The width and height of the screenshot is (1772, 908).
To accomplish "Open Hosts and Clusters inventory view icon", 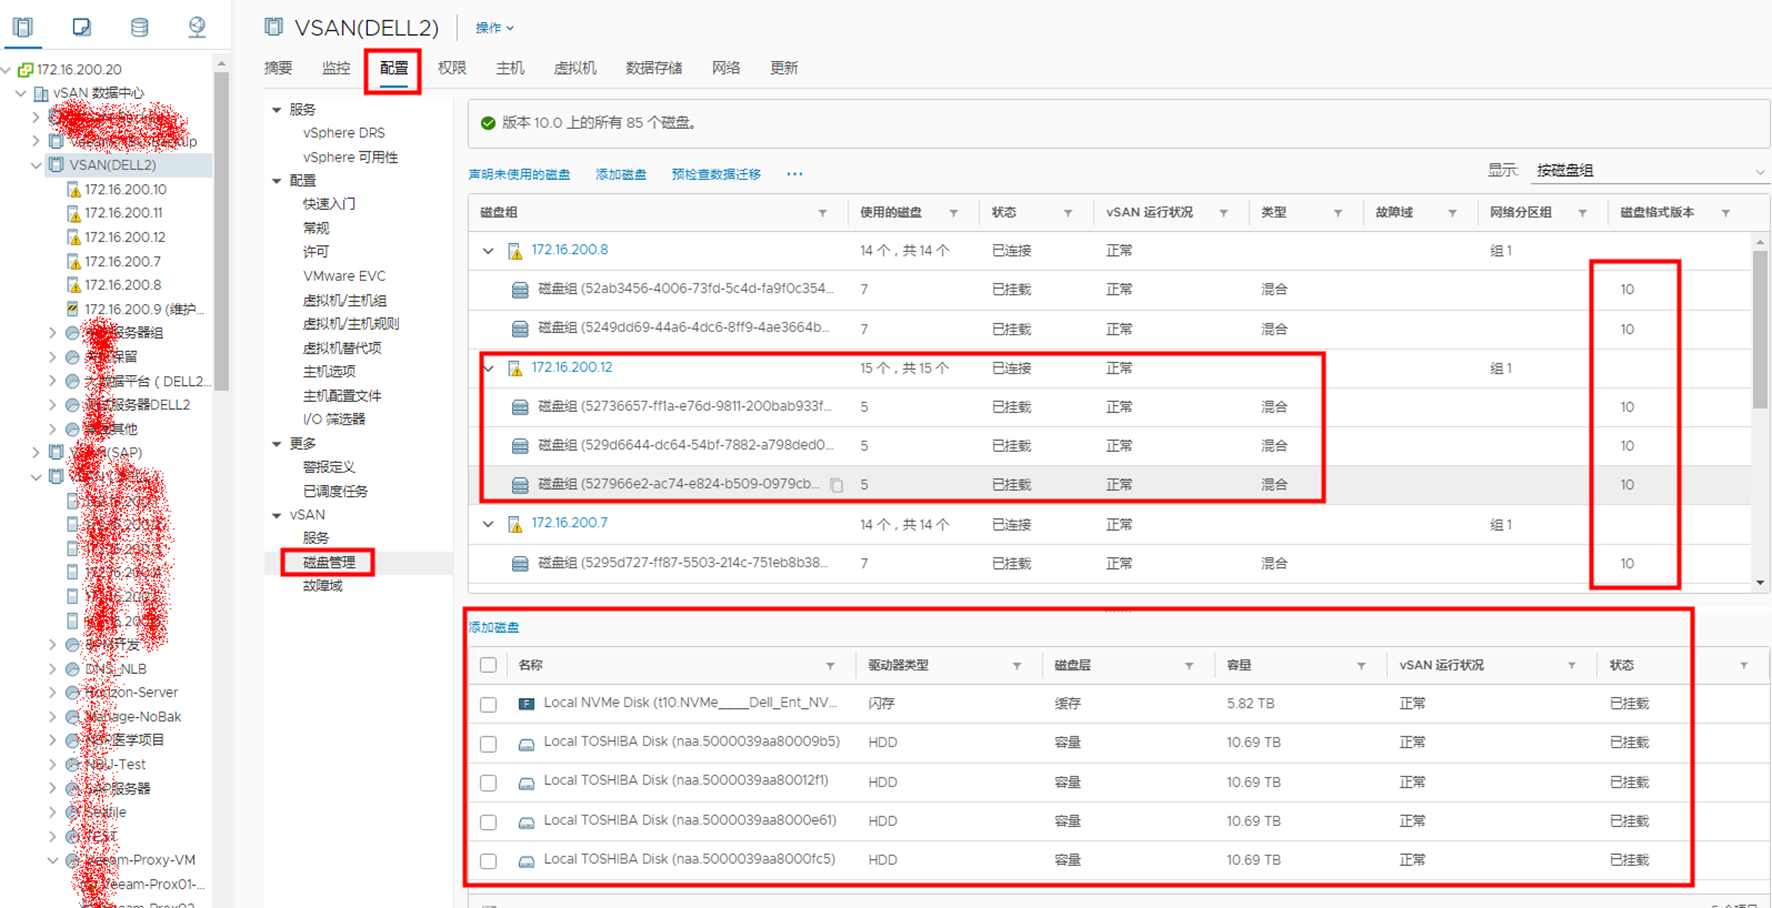I will click(23, 27).
